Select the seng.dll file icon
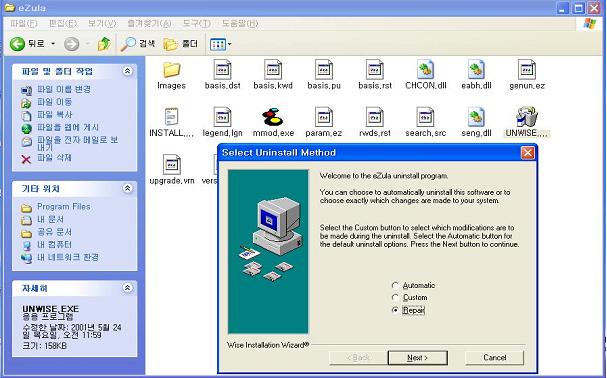 pyautogui.click(x=476, y=117)
